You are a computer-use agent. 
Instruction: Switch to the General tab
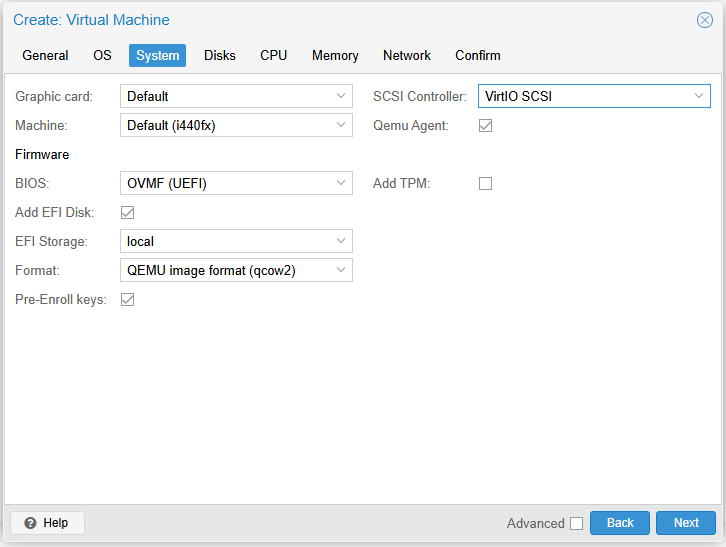pyautogui.click(x=45, y=56)
